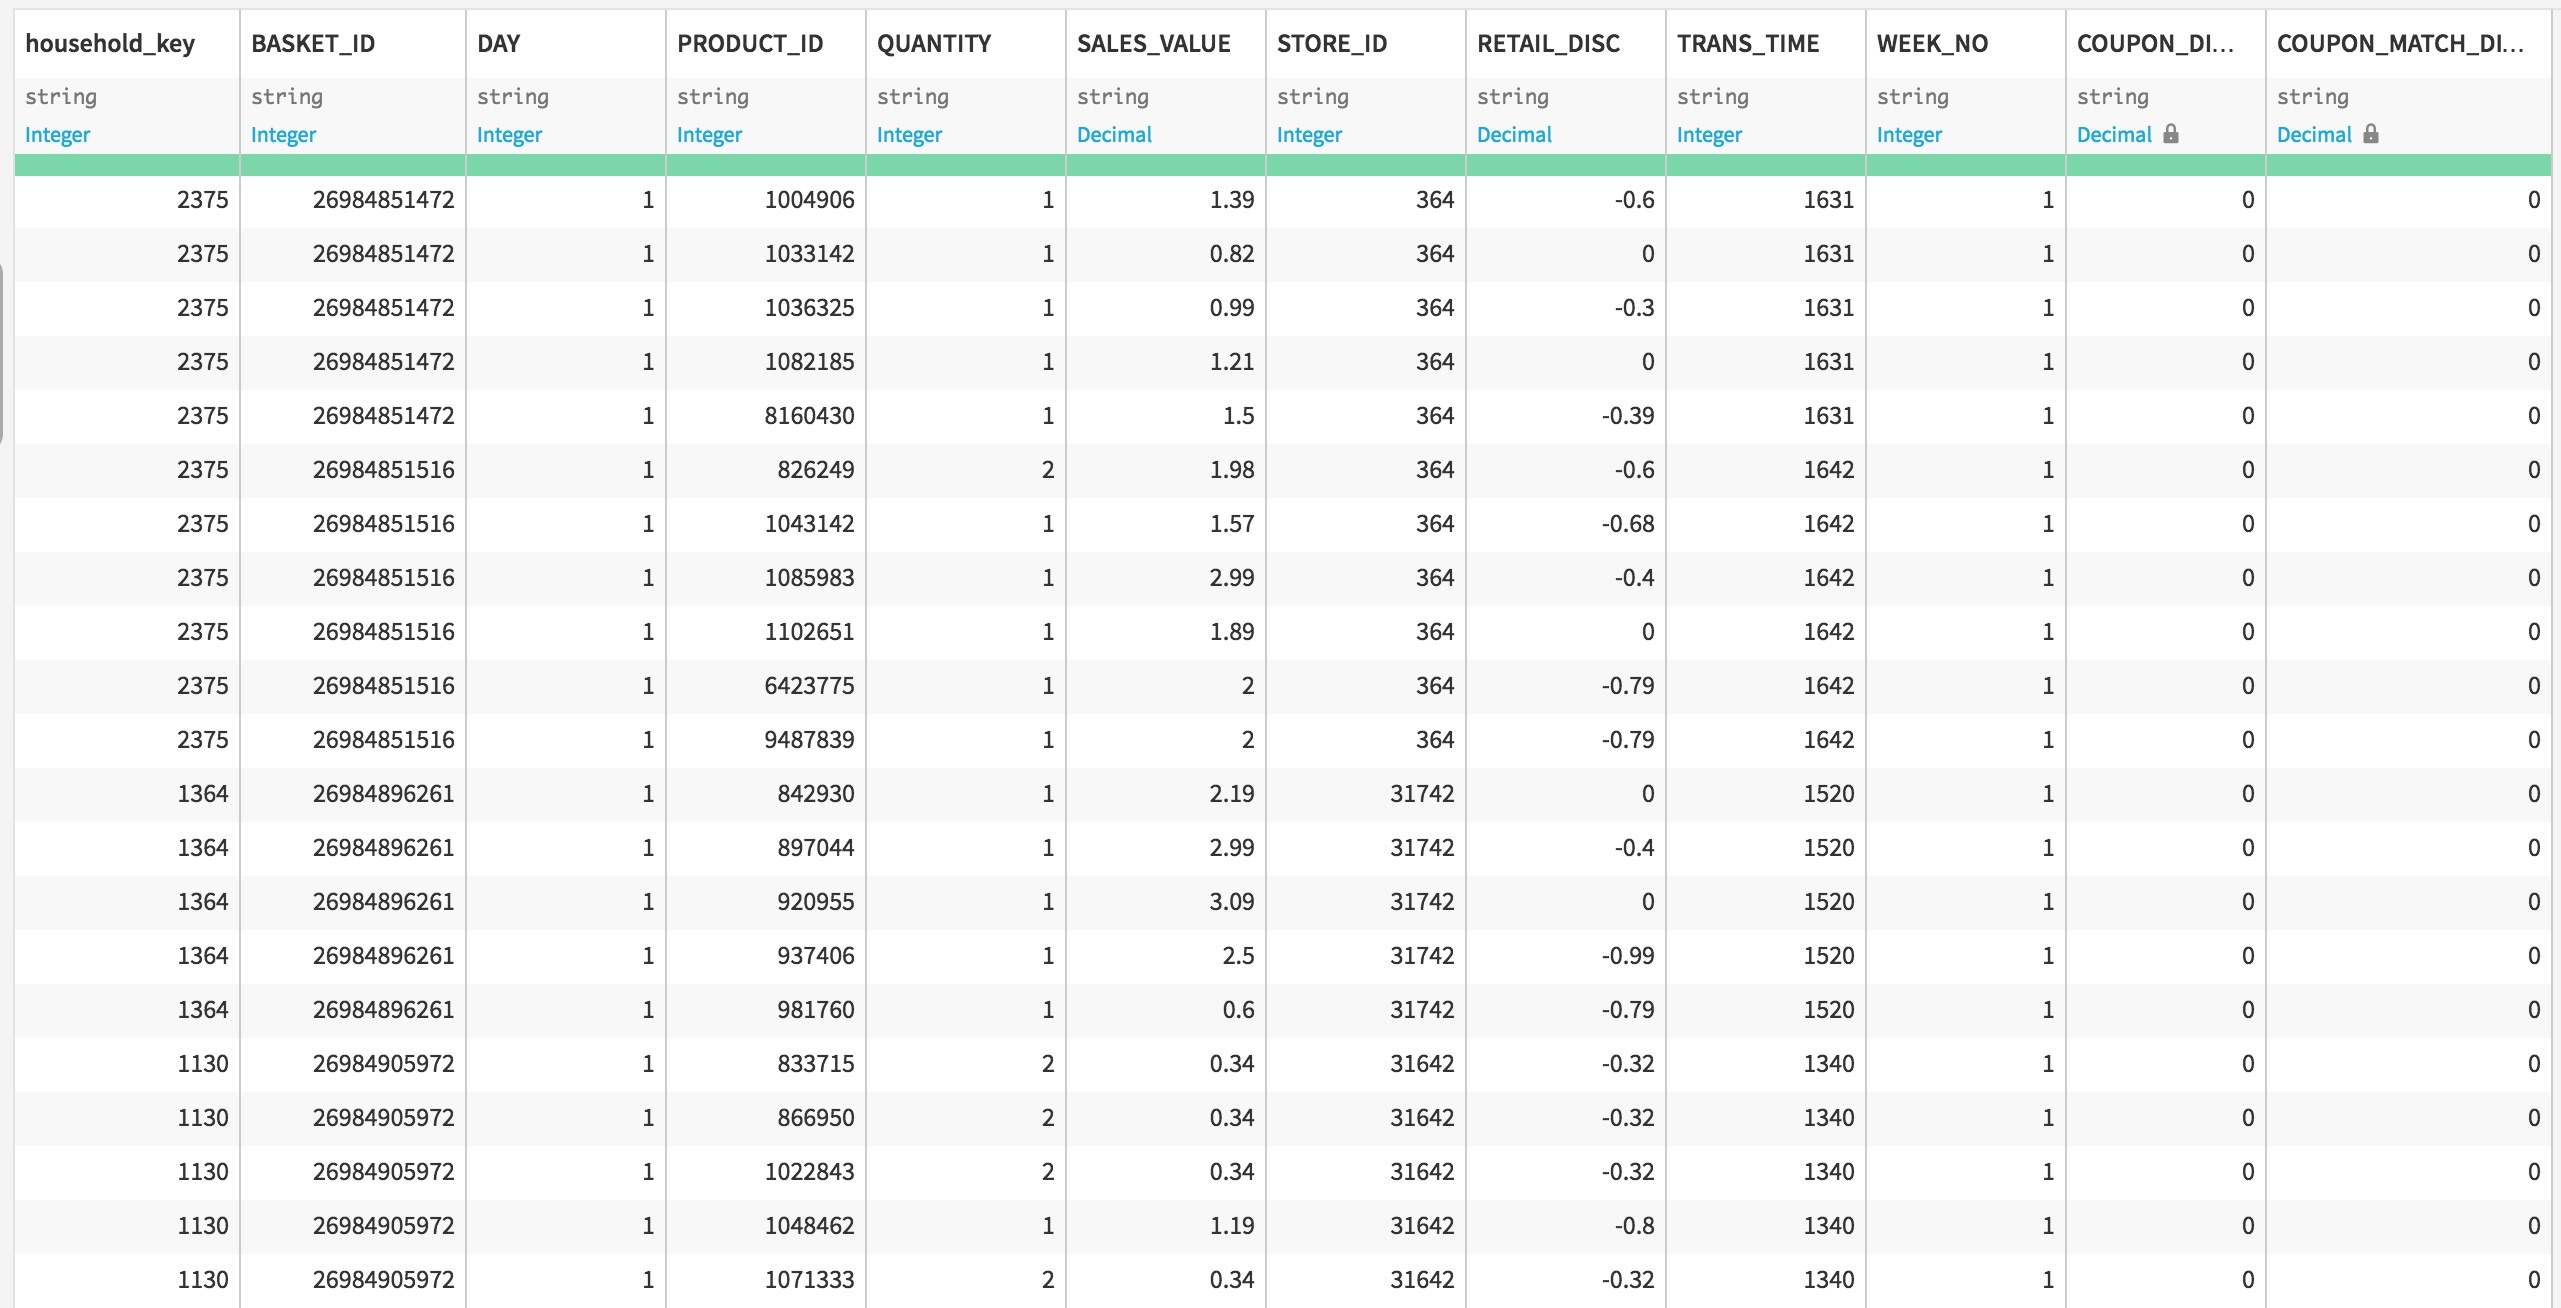Select product ID cell 1085983

[x=766, y=578]
